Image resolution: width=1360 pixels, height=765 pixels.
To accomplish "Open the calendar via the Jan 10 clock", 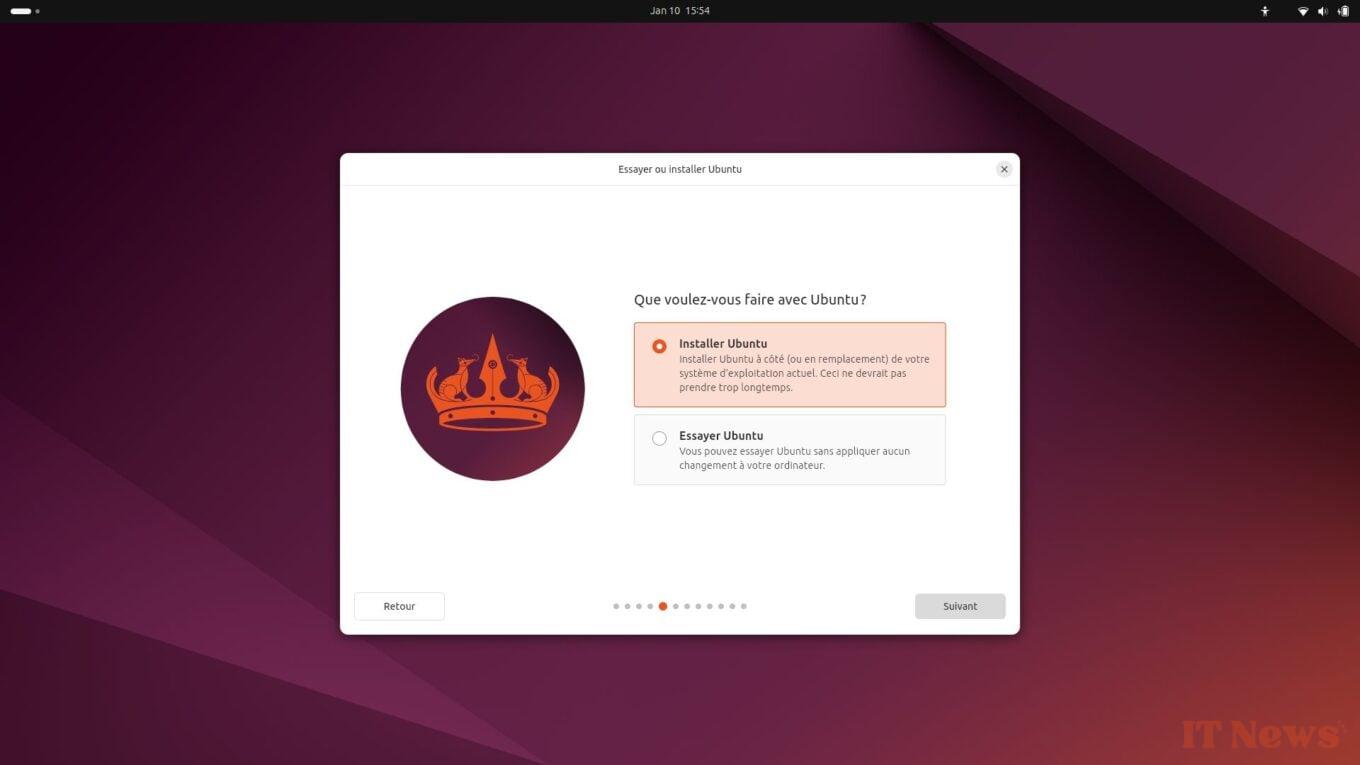I will point(665,10).
